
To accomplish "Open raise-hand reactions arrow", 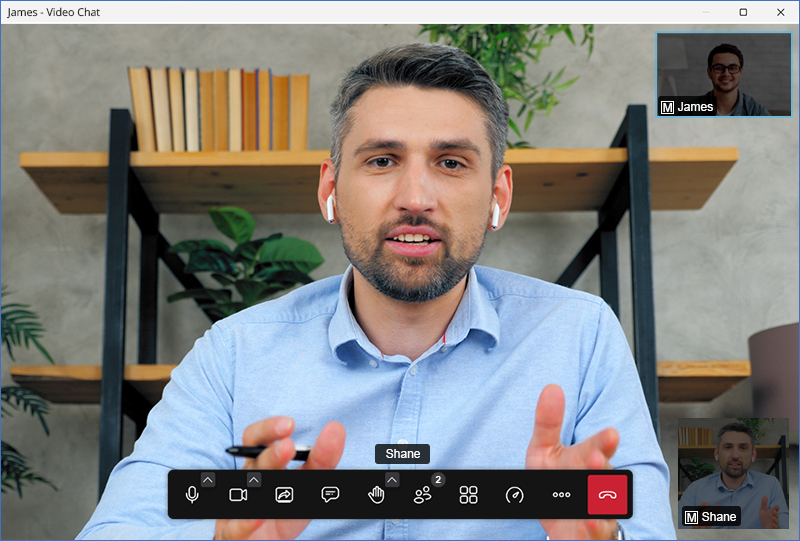I will [x=392, y=480].
